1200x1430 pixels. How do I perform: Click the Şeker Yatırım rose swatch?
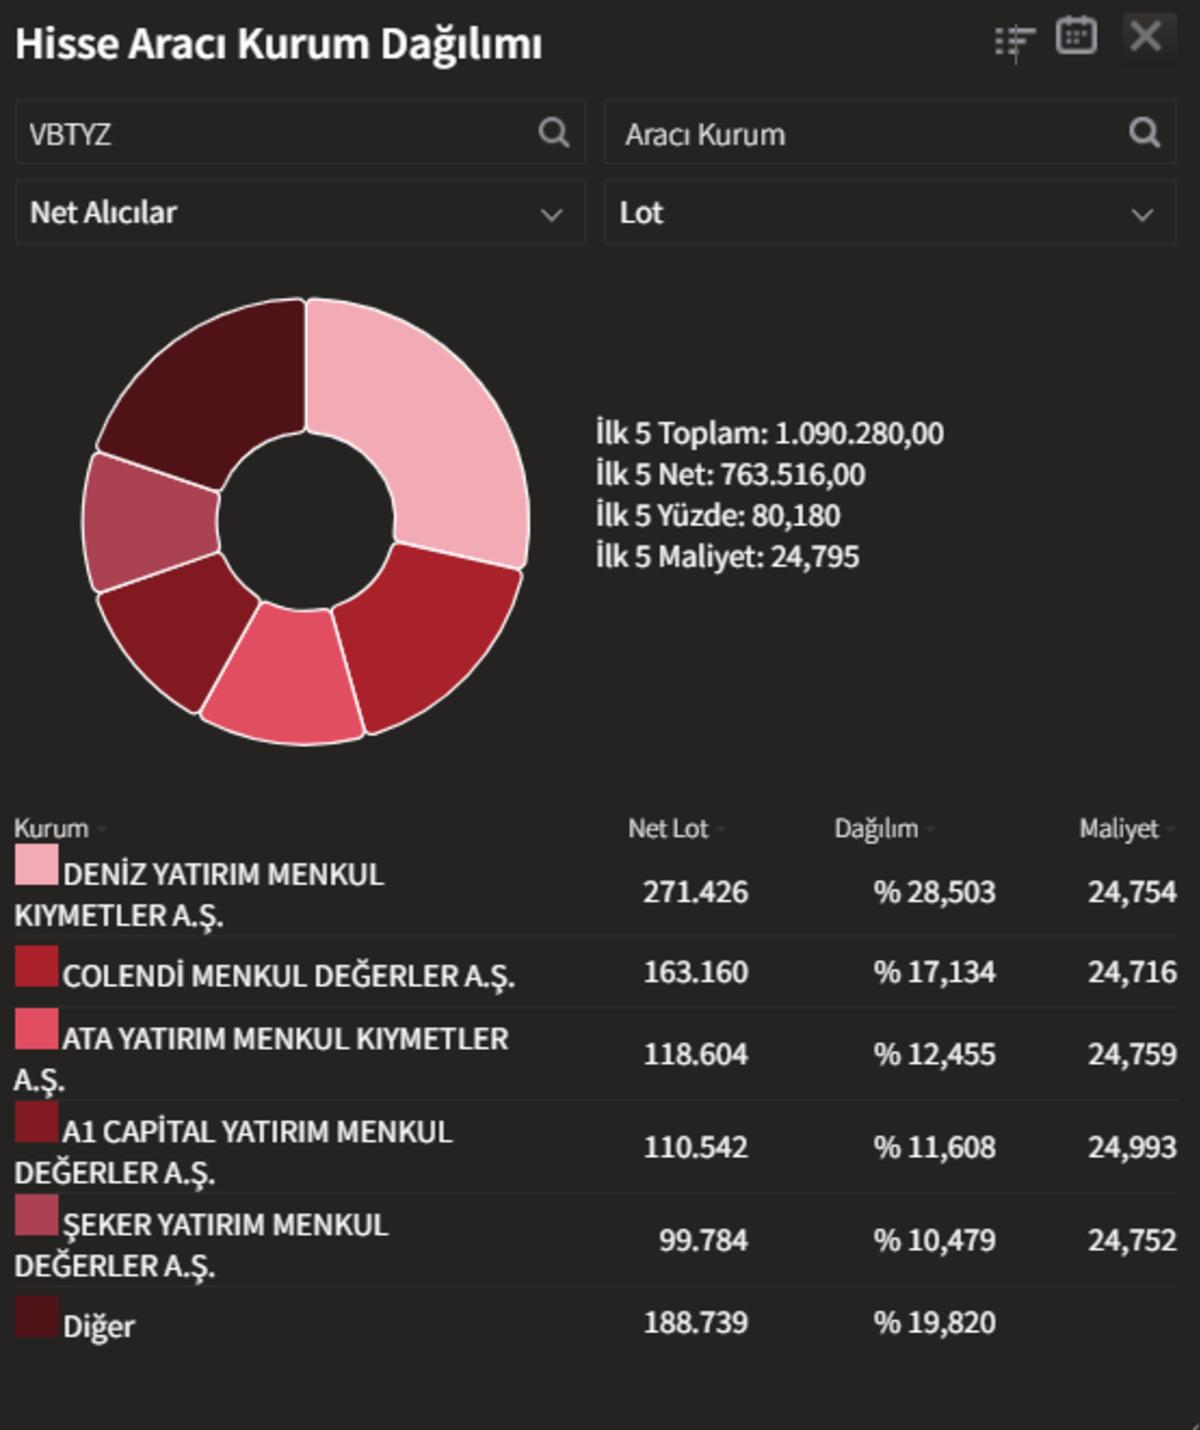pyautogui.click(x=36, y=1215)
